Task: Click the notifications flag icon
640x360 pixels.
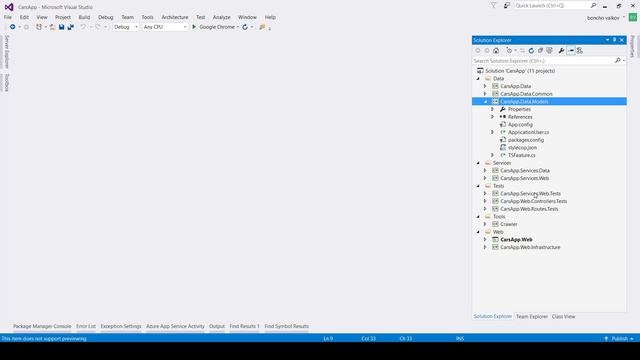Action: point(493,5)
